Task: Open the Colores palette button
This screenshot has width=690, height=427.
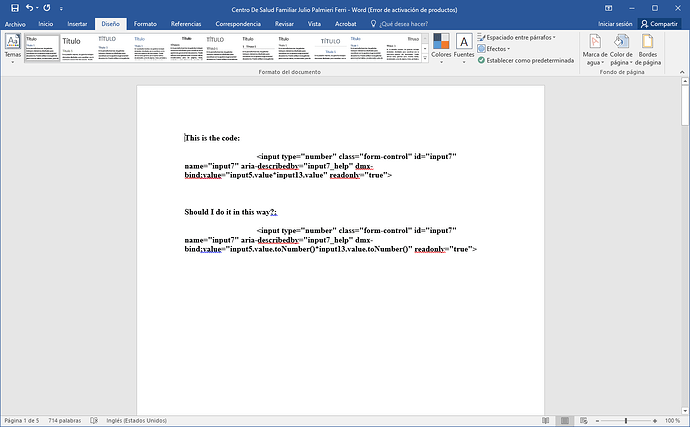Action: point(441,49)
